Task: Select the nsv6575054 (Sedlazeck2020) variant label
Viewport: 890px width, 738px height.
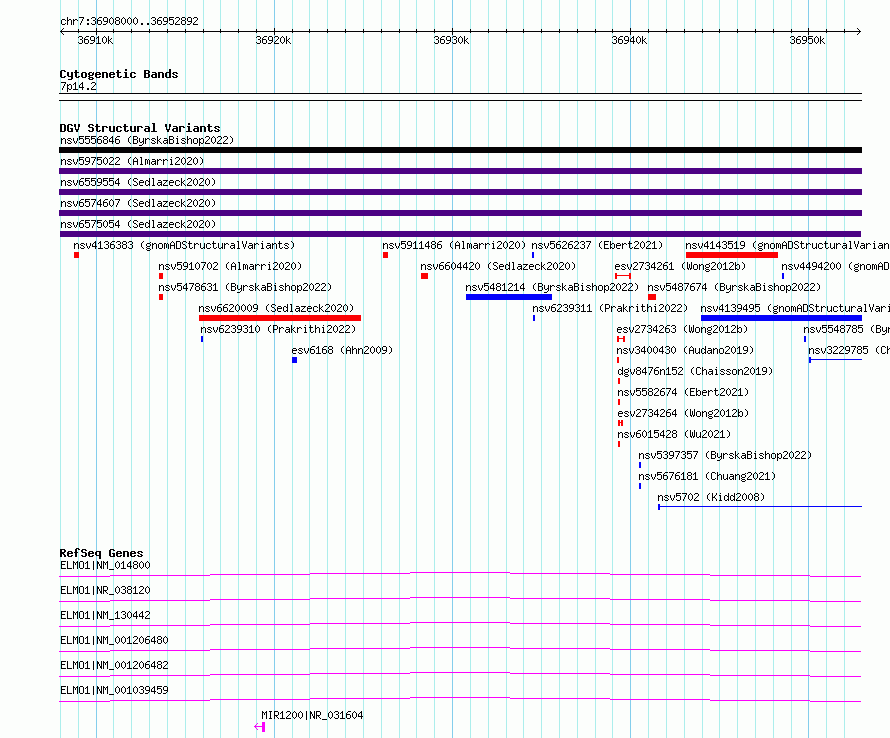Action: click(x=138, y=224)
